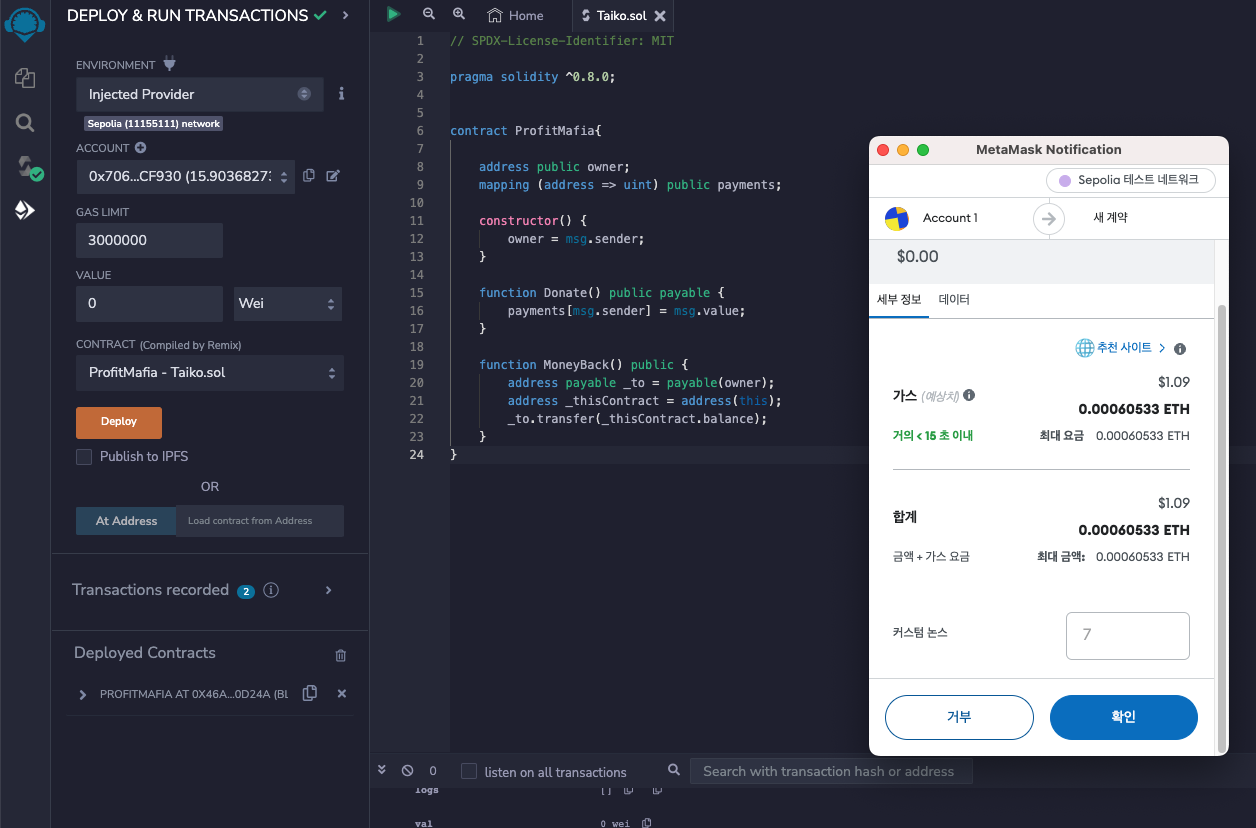This screenshot has width=1256, height=828.
Task: Click the MetaMask popup vertical scrollbar
Action: pyautogui.click(x=1222, y=530)
